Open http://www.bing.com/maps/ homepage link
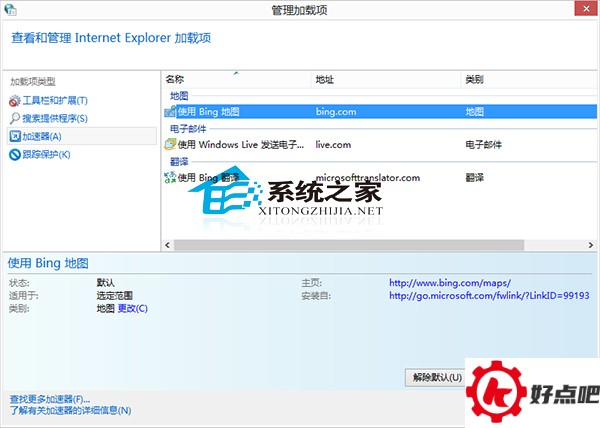Viewport: 600px width, 428px height. (450, 283)
